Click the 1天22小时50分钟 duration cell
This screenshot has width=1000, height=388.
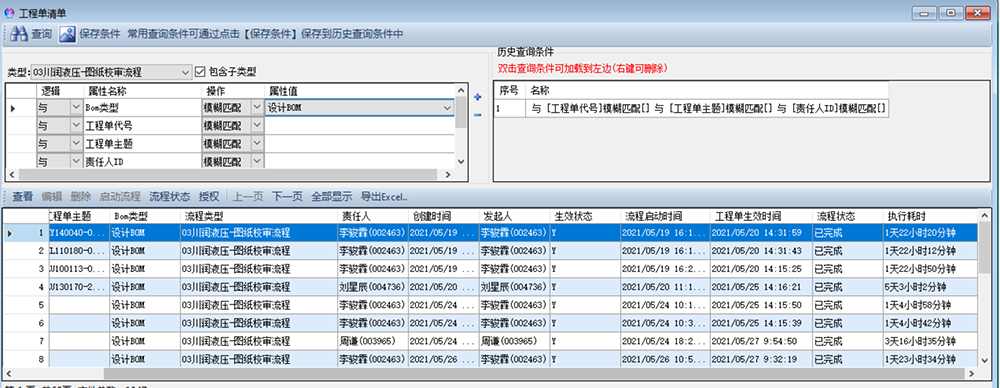(x=929, y=269)
